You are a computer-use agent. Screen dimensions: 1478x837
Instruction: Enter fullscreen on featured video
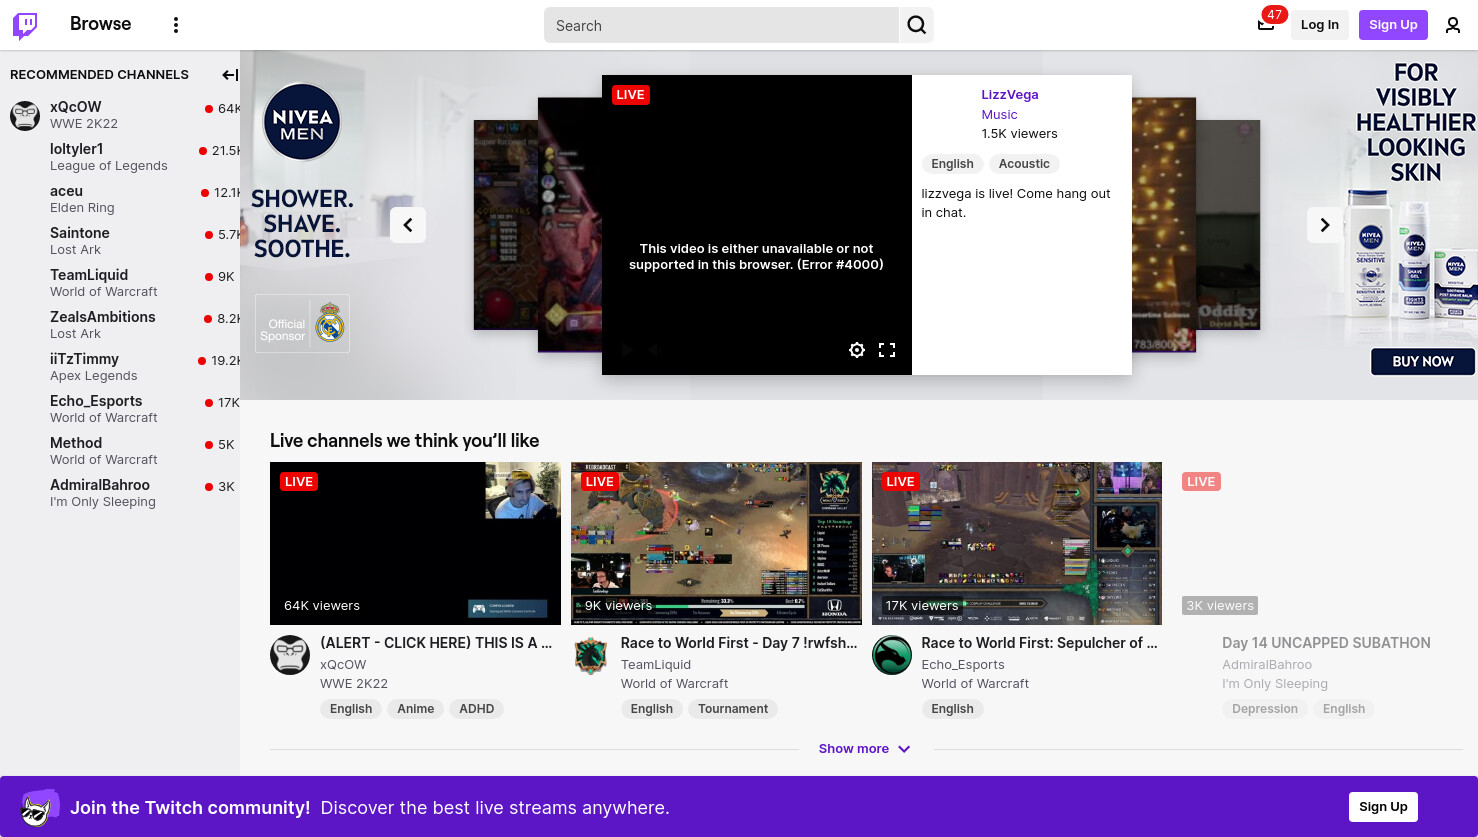pos(887,350)
